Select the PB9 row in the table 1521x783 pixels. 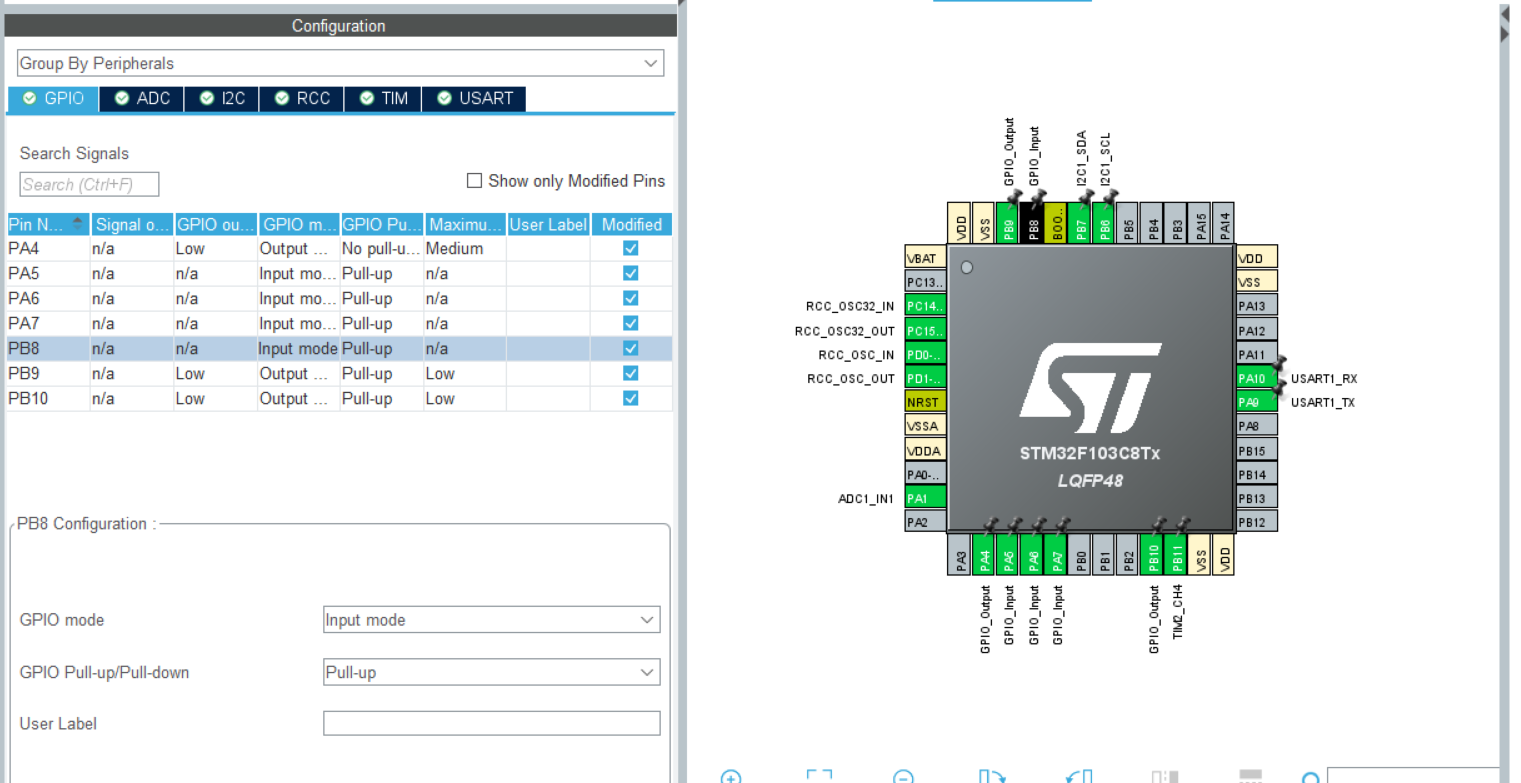point(339,373)
